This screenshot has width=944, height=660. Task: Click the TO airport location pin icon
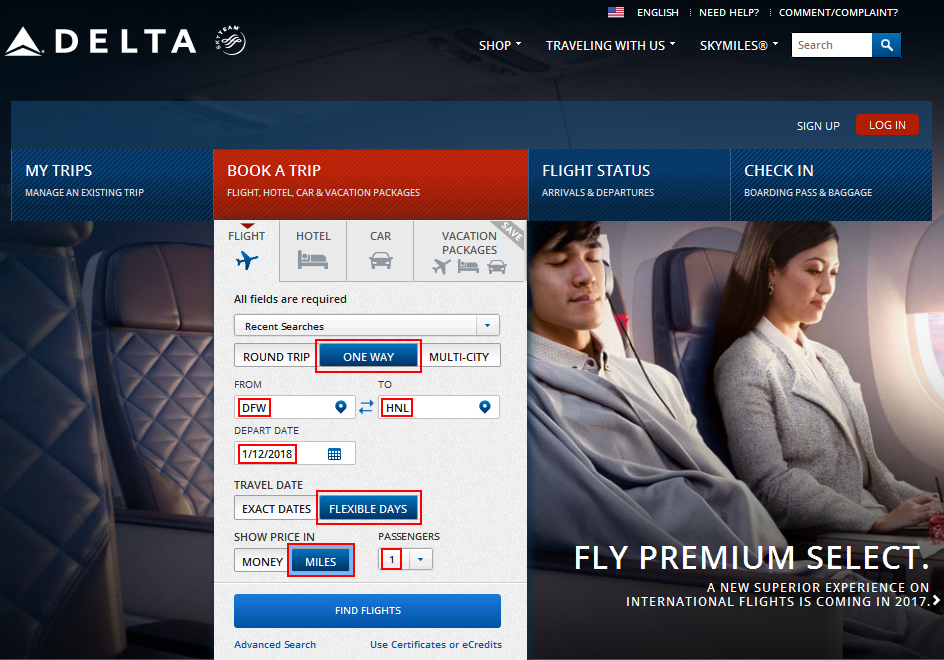(x=485, y=408)
